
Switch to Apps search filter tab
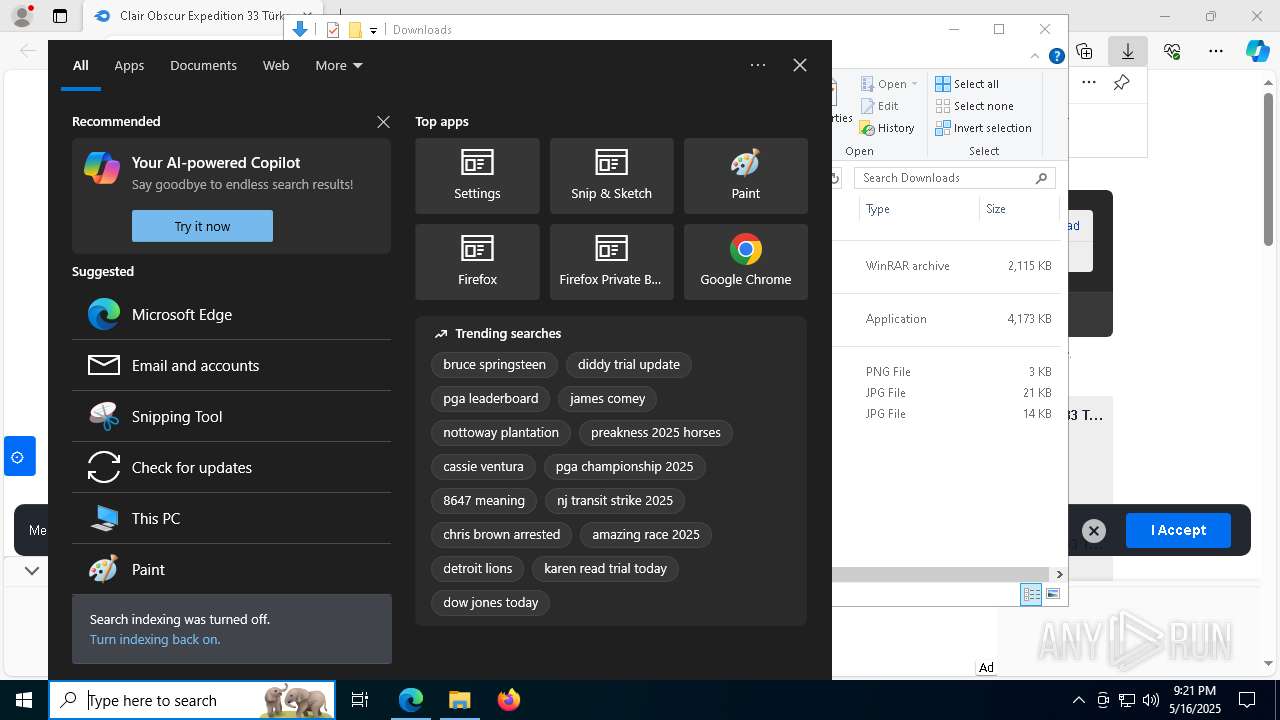pyautogui.click(x=129, y=65)
